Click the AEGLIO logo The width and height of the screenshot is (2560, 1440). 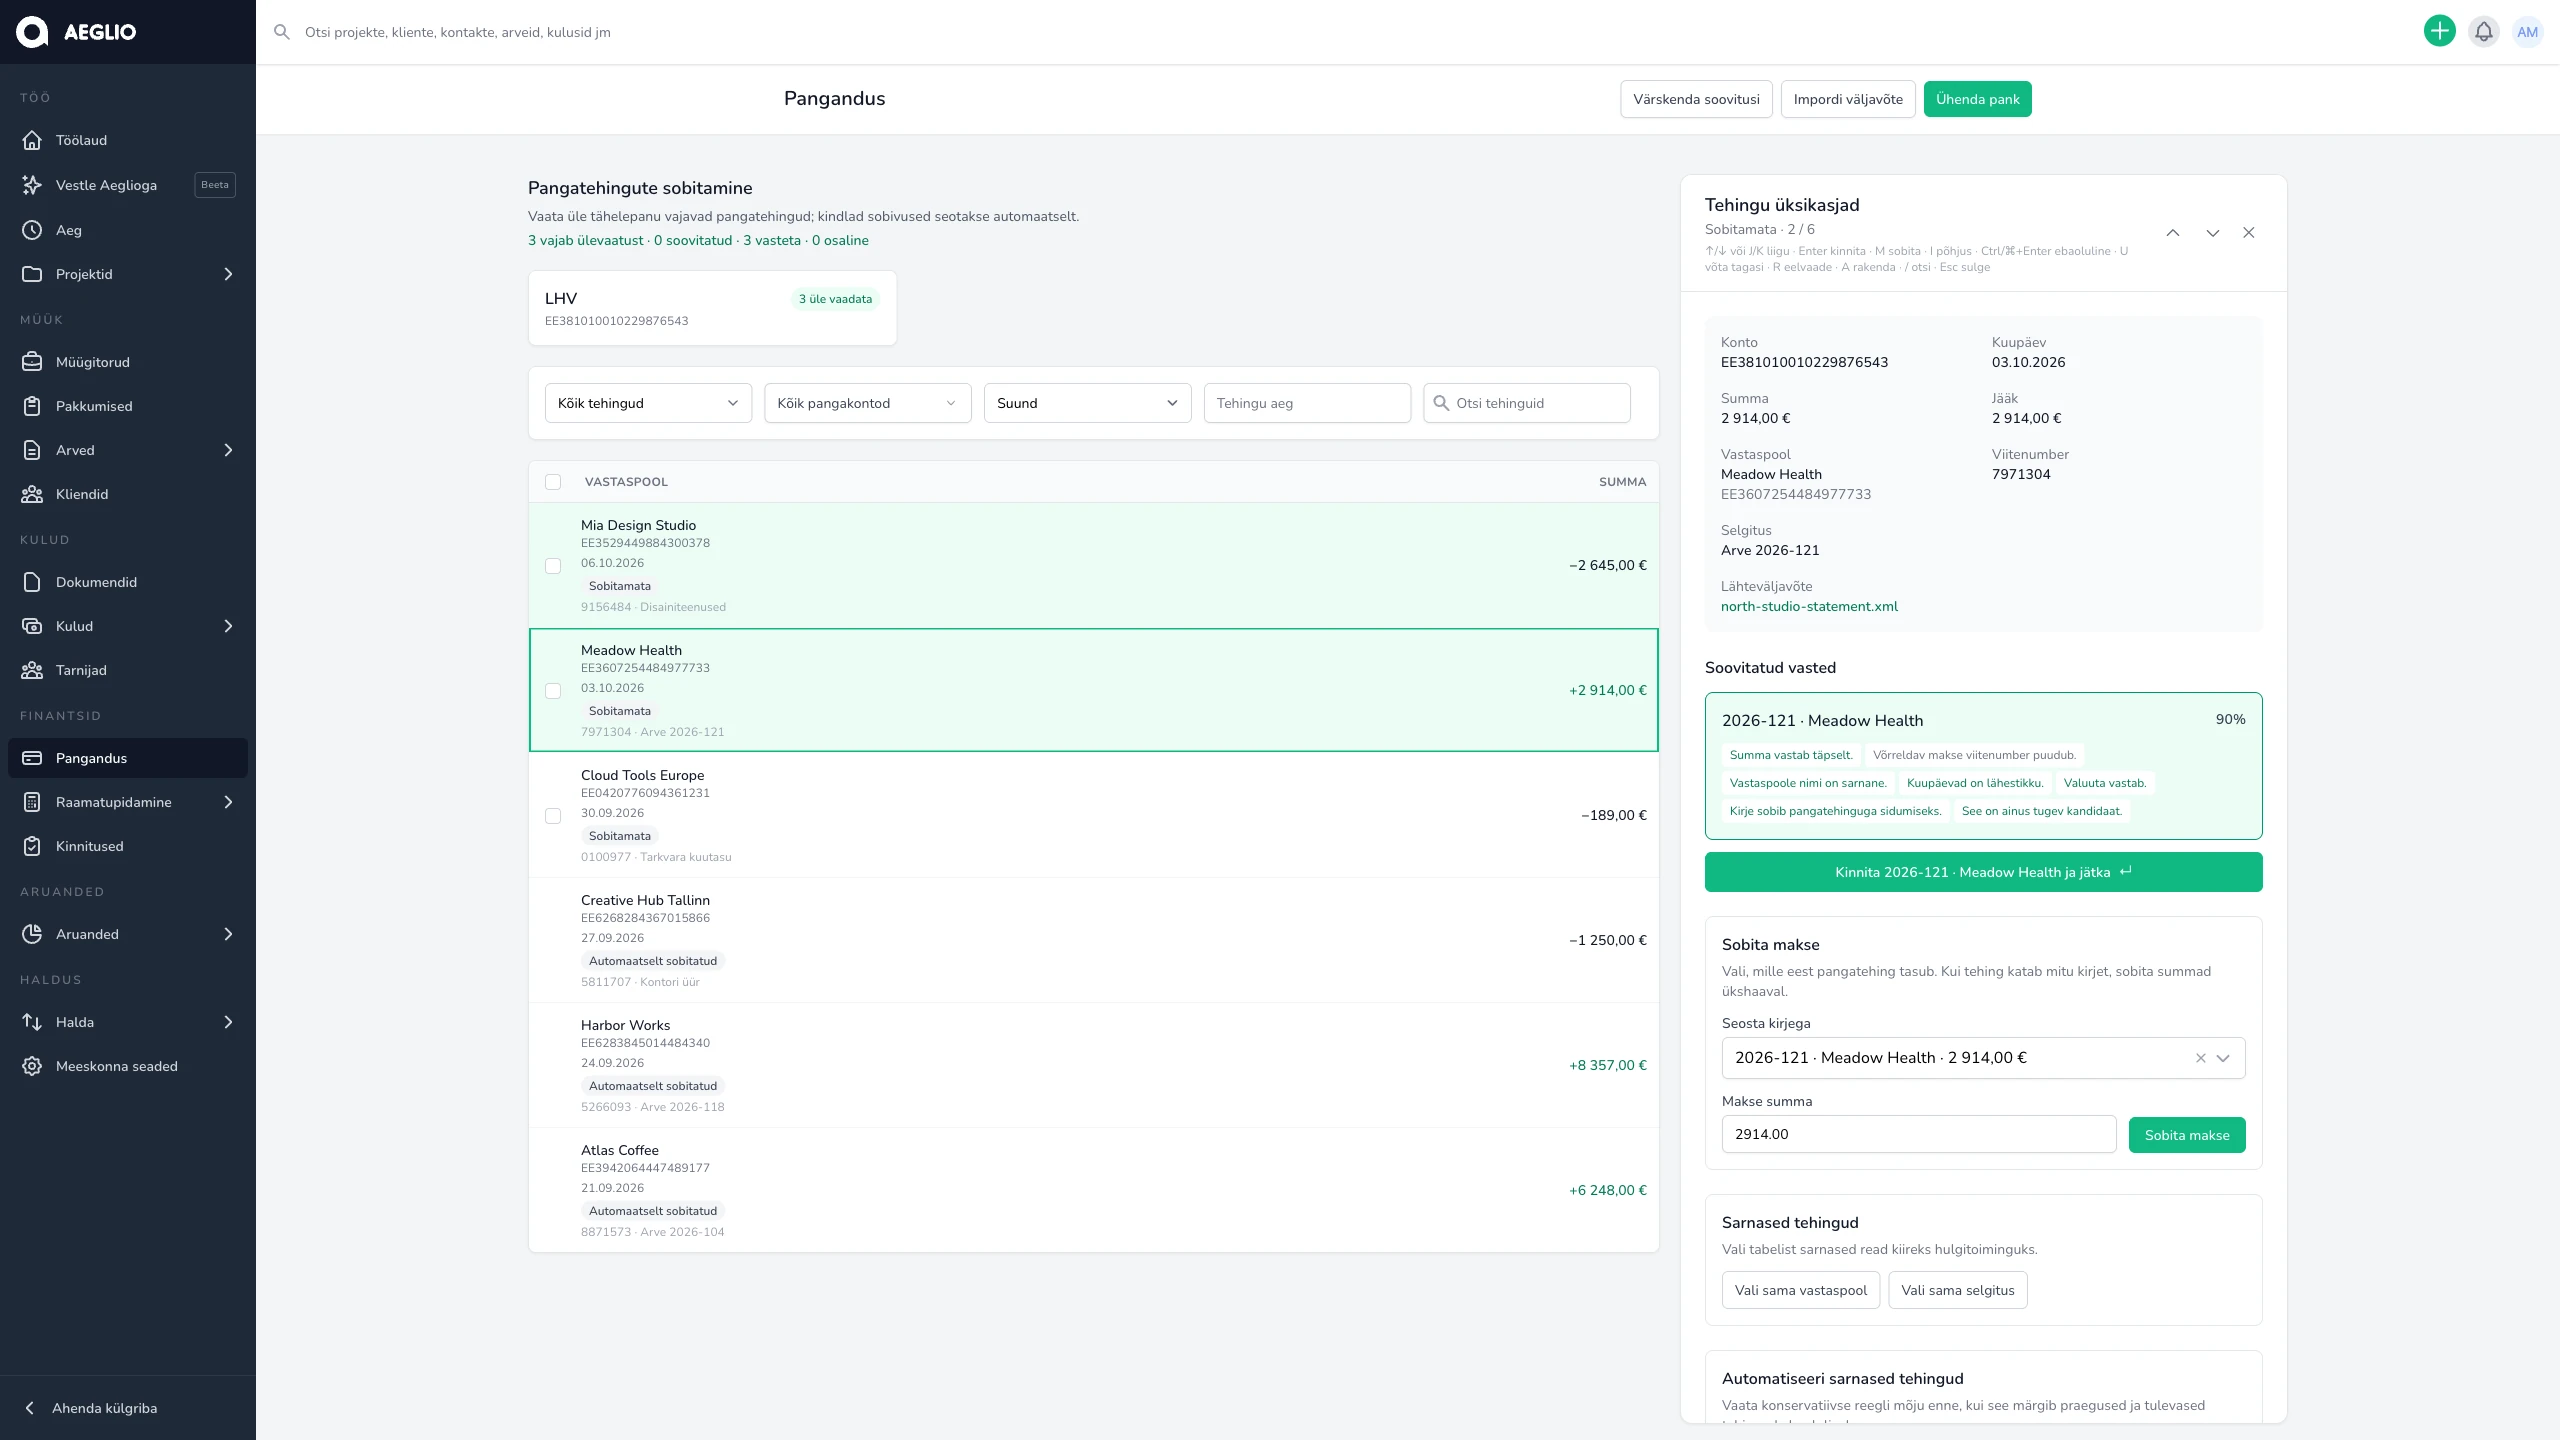(x=76, y=32)
